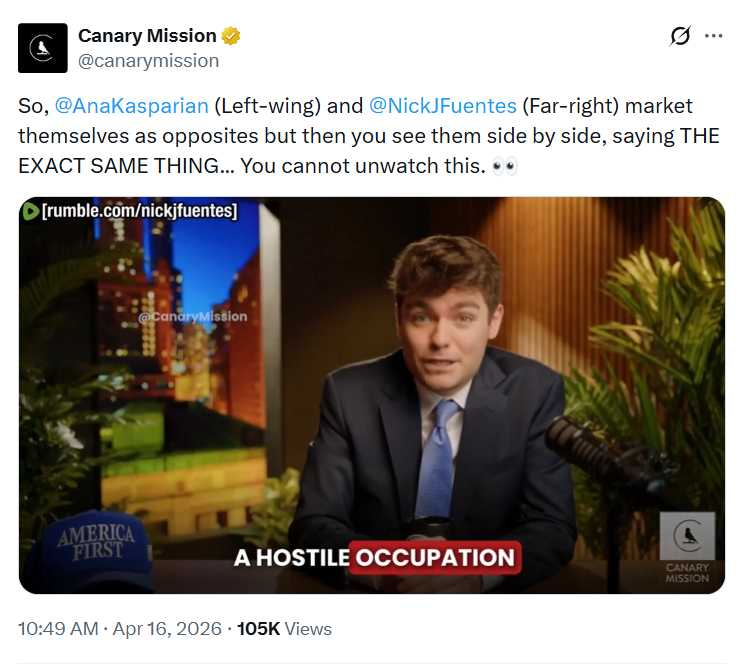Click the eyes emoji in the tweet
The height and width of the screenshot is (664, 745).
(x=504, y=166)
